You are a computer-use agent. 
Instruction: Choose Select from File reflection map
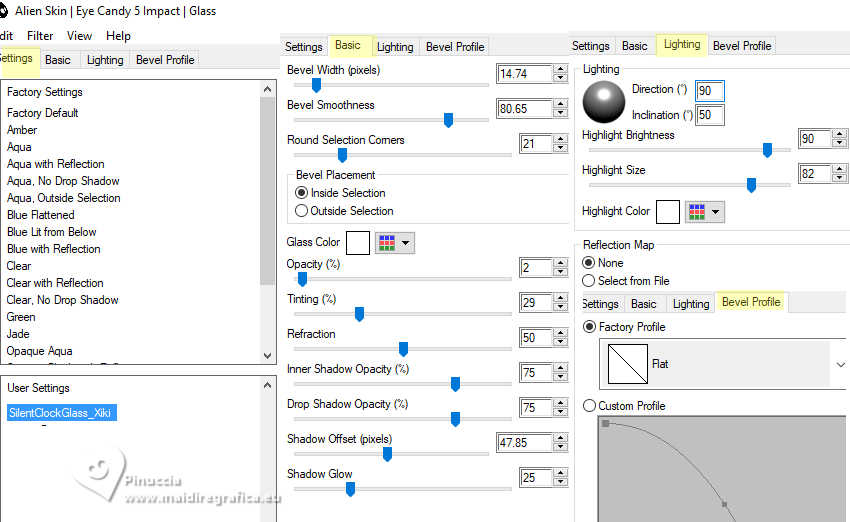(626, 281)
